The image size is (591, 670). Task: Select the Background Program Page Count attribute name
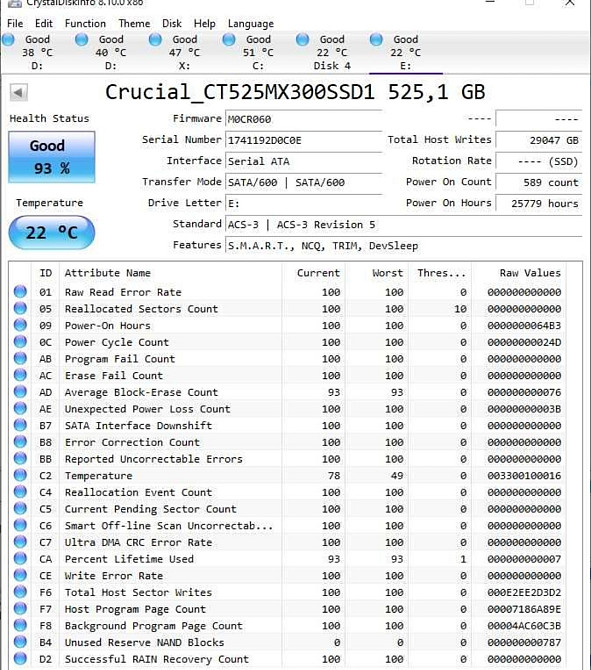[153, 626]
